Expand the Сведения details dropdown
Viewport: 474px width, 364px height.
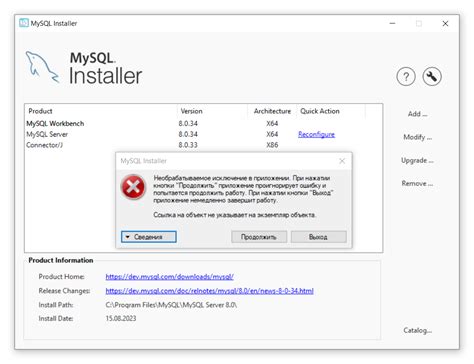pyautogui.click(x=149, y=237)
